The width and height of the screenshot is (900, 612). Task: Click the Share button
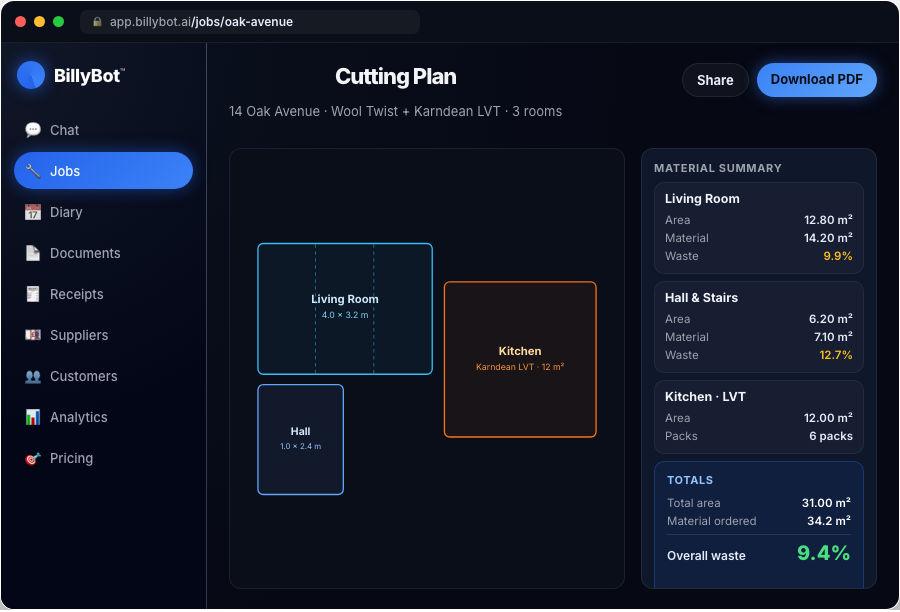pos(715,80)
